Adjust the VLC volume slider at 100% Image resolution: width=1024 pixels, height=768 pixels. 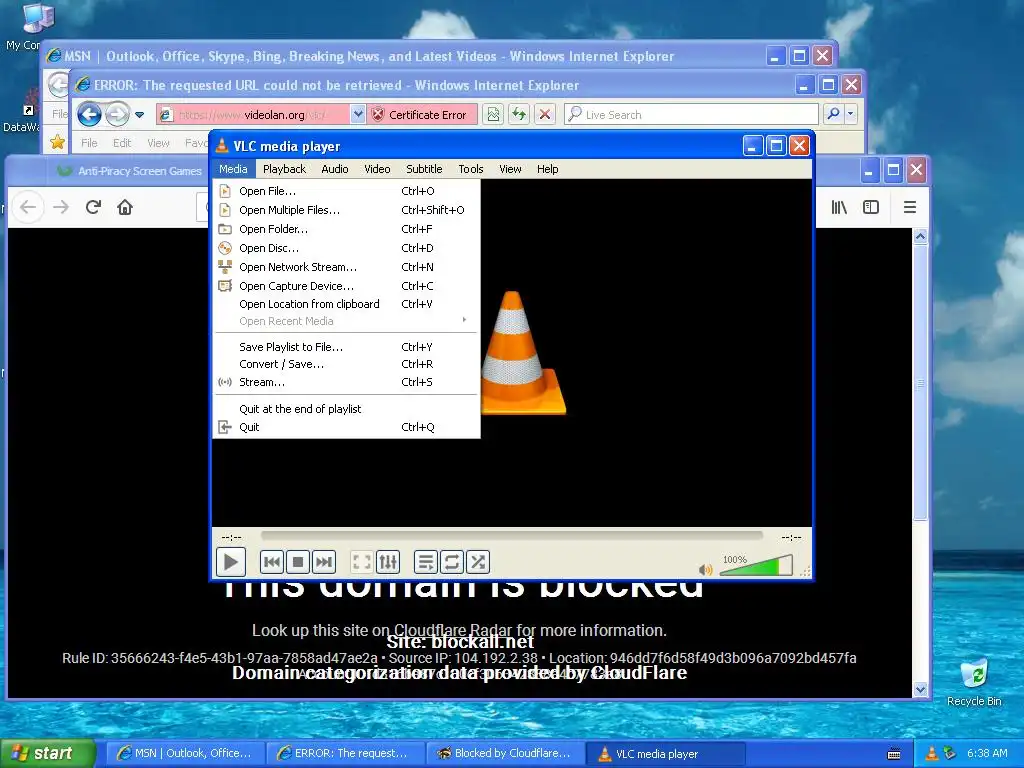[x=756, y=566]
